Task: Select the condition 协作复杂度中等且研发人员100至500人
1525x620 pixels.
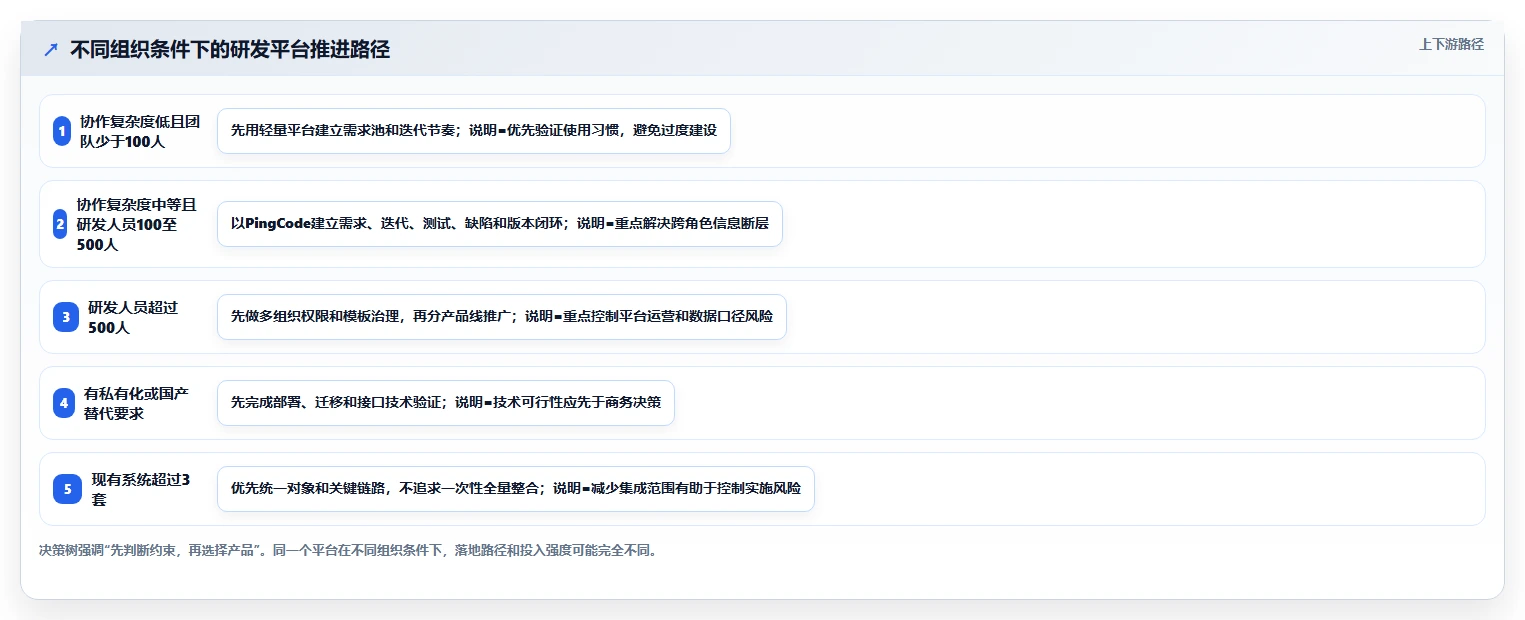Action: coord(137,224)
